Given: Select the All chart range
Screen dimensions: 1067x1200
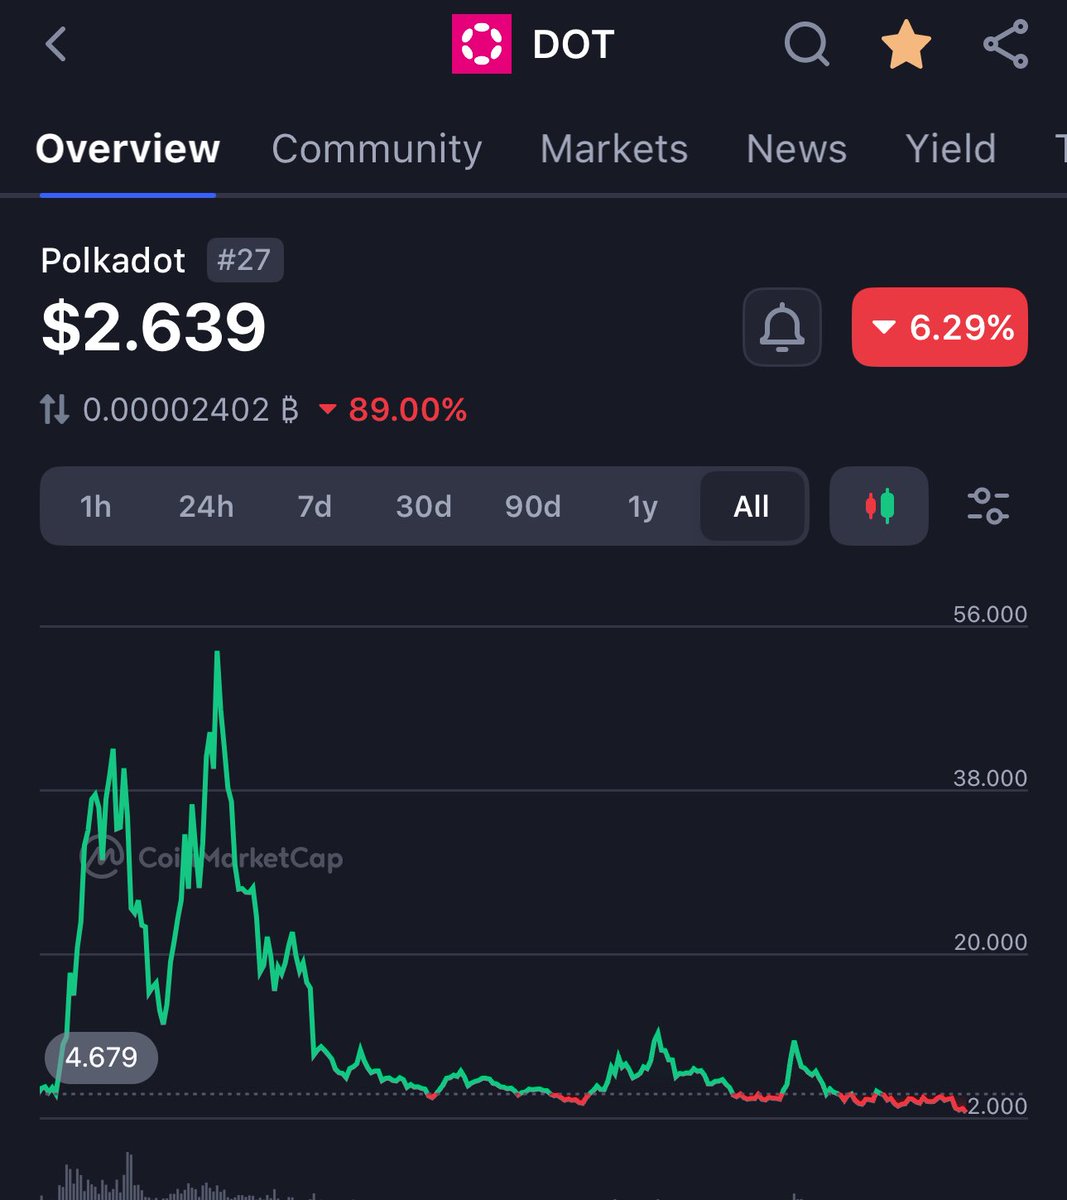Looking at the screenshot, I should (752, 506).
